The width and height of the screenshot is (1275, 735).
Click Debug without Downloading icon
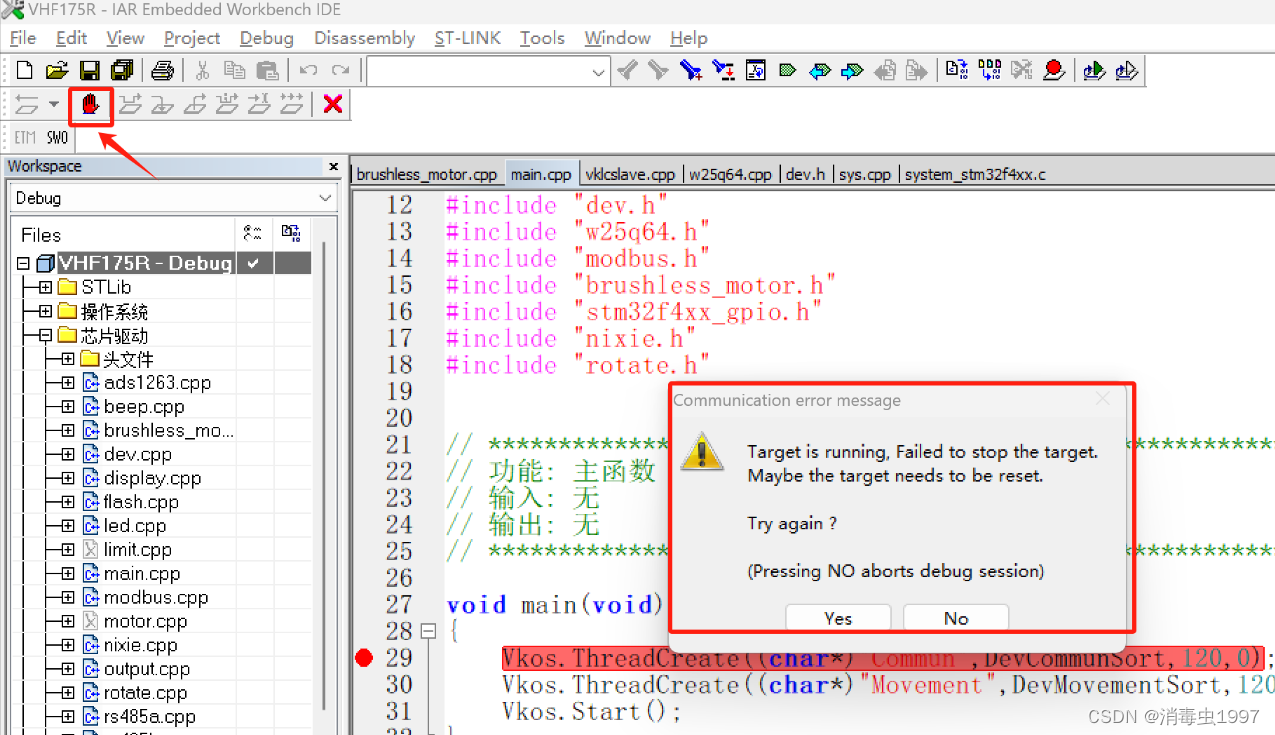(1126, 70)
